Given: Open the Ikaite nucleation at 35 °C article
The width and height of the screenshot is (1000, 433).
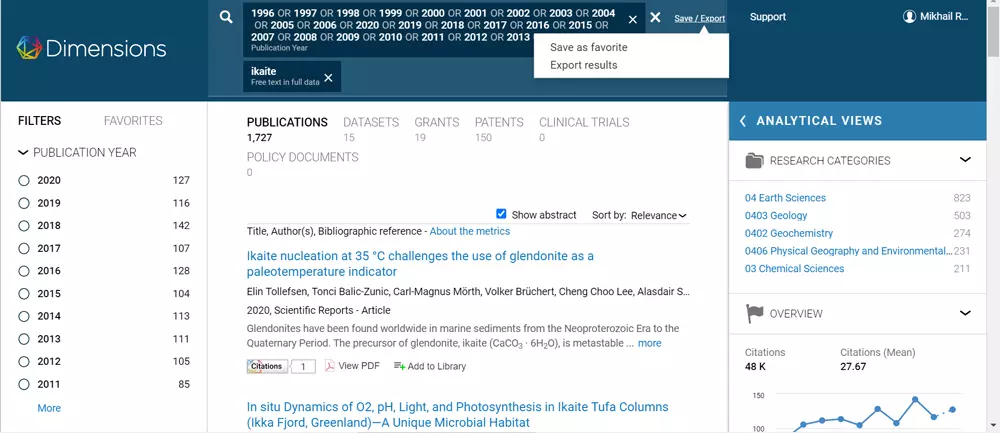Looking at the screenshot, I should [x=420, y=264].
